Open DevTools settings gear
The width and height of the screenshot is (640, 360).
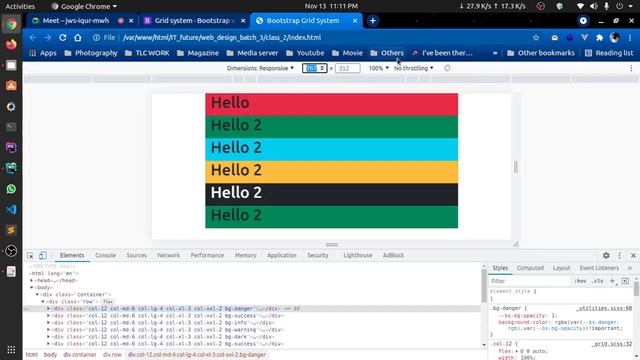[x=606, y=256]
